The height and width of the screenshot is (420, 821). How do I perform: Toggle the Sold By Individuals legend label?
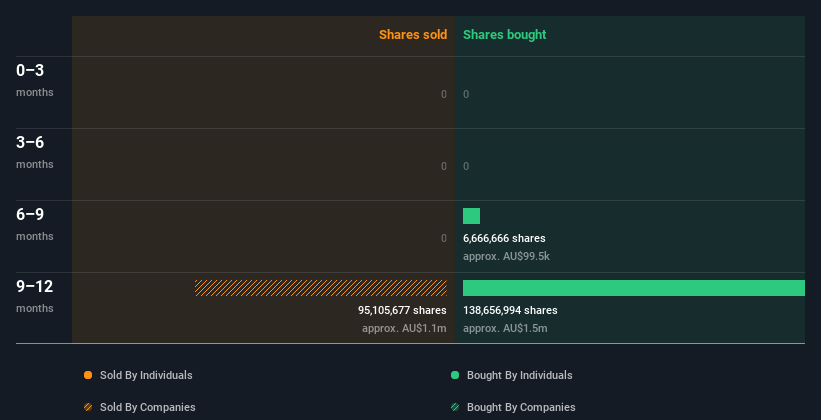(146, 375)
